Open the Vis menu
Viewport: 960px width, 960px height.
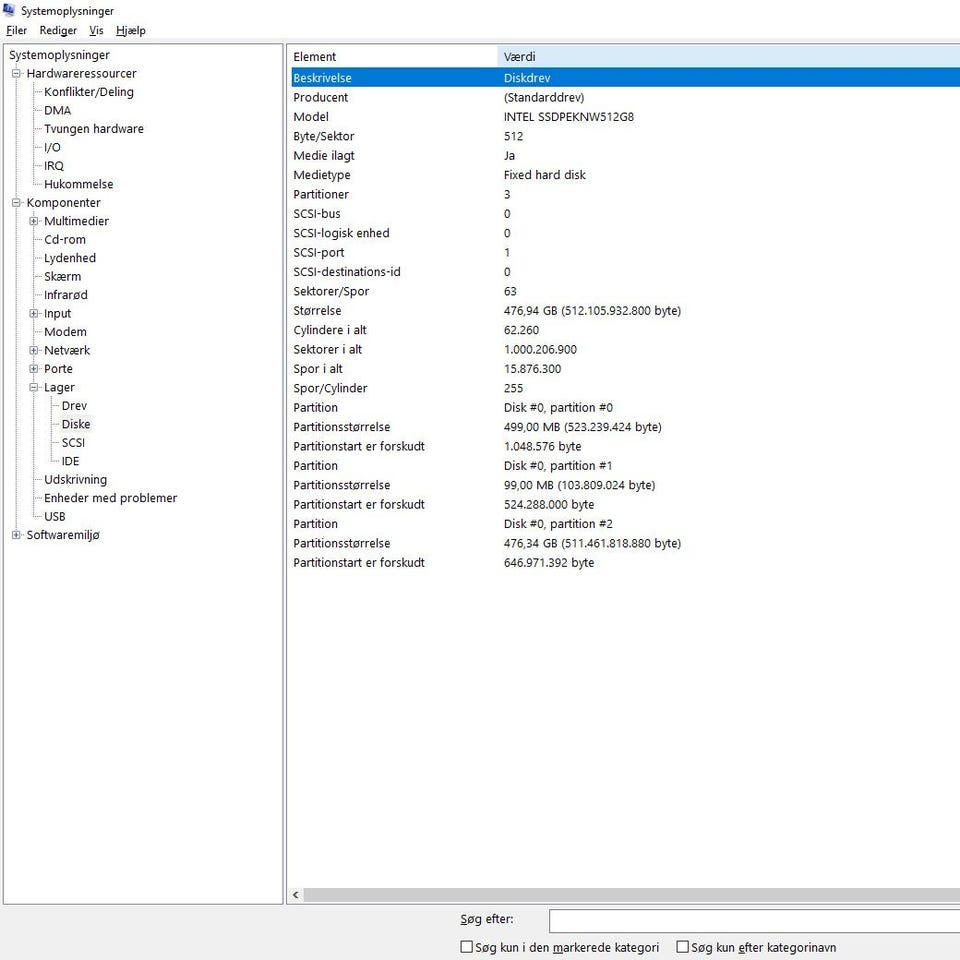point(96,30)
